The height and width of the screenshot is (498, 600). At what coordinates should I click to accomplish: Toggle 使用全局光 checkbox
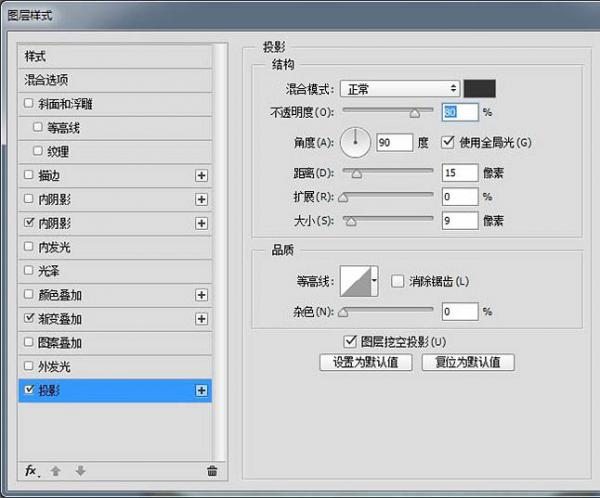[448, 142]
